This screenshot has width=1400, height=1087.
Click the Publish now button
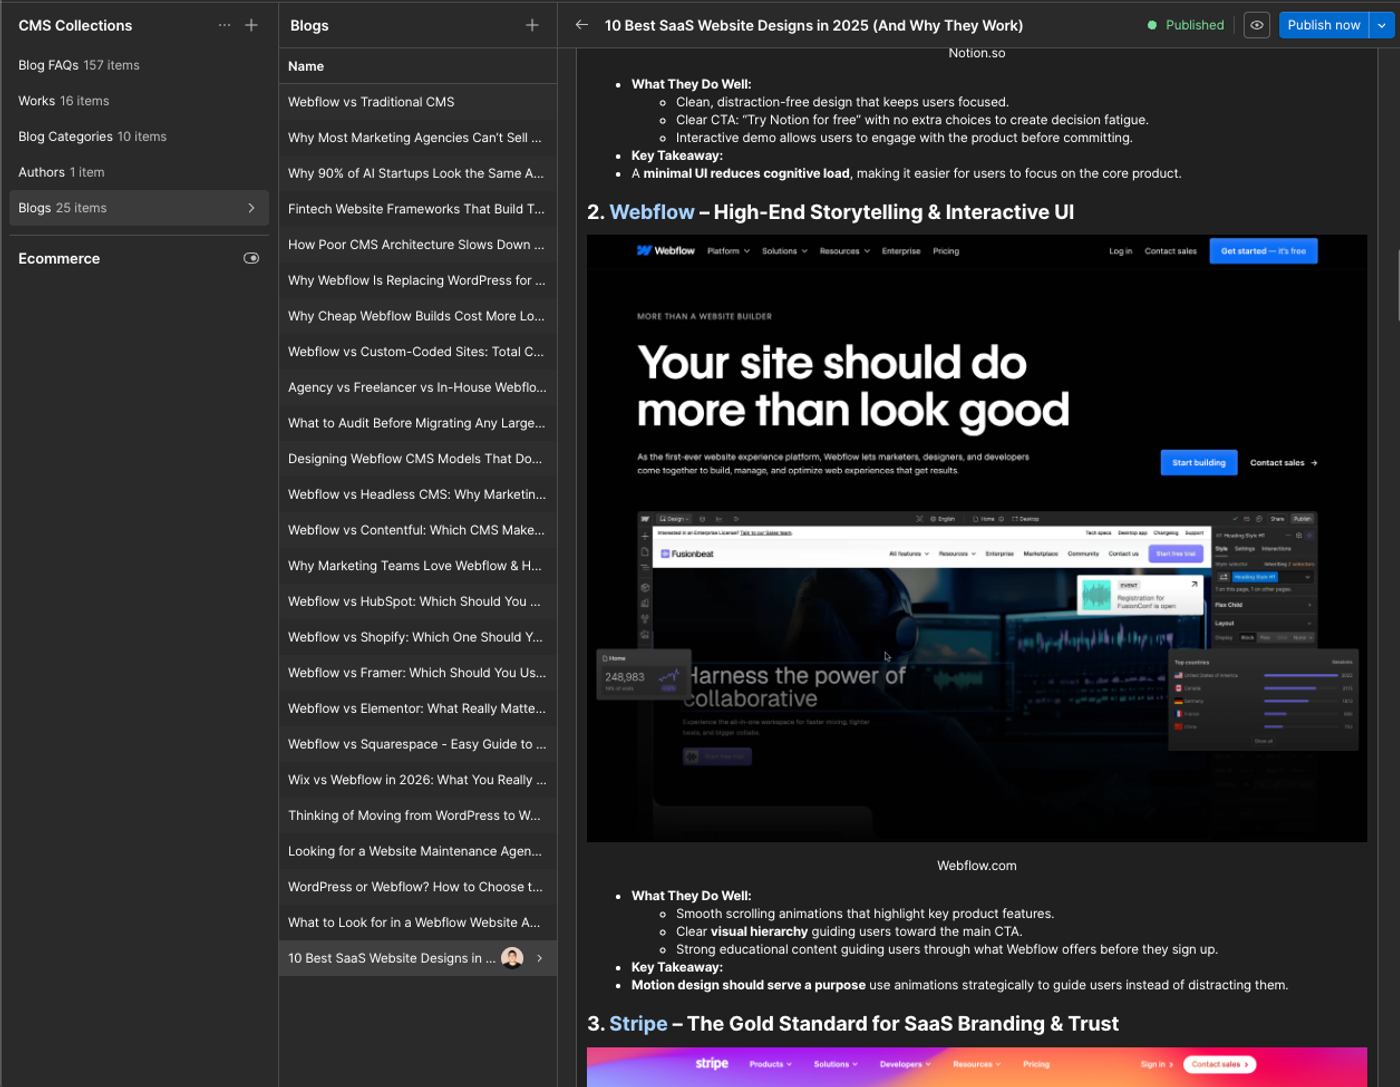1323,25
